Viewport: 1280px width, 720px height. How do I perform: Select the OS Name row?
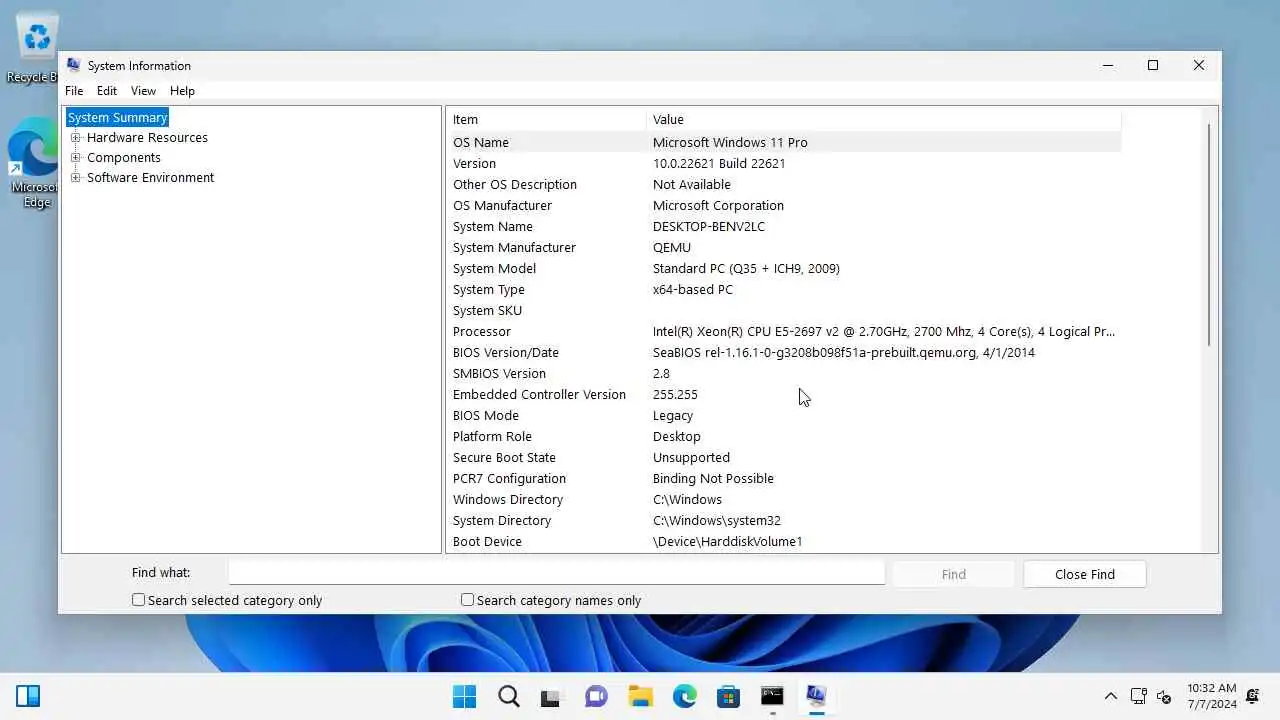[784, 142]
